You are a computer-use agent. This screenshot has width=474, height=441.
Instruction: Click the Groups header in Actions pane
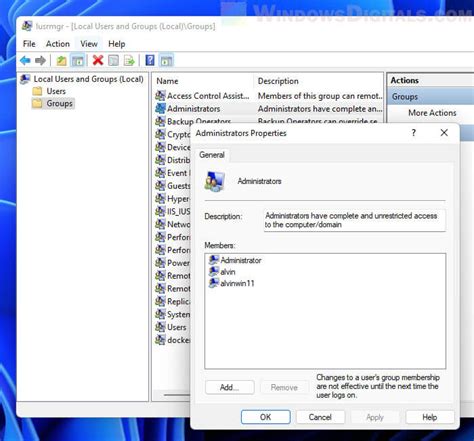[x=431, y=97]
